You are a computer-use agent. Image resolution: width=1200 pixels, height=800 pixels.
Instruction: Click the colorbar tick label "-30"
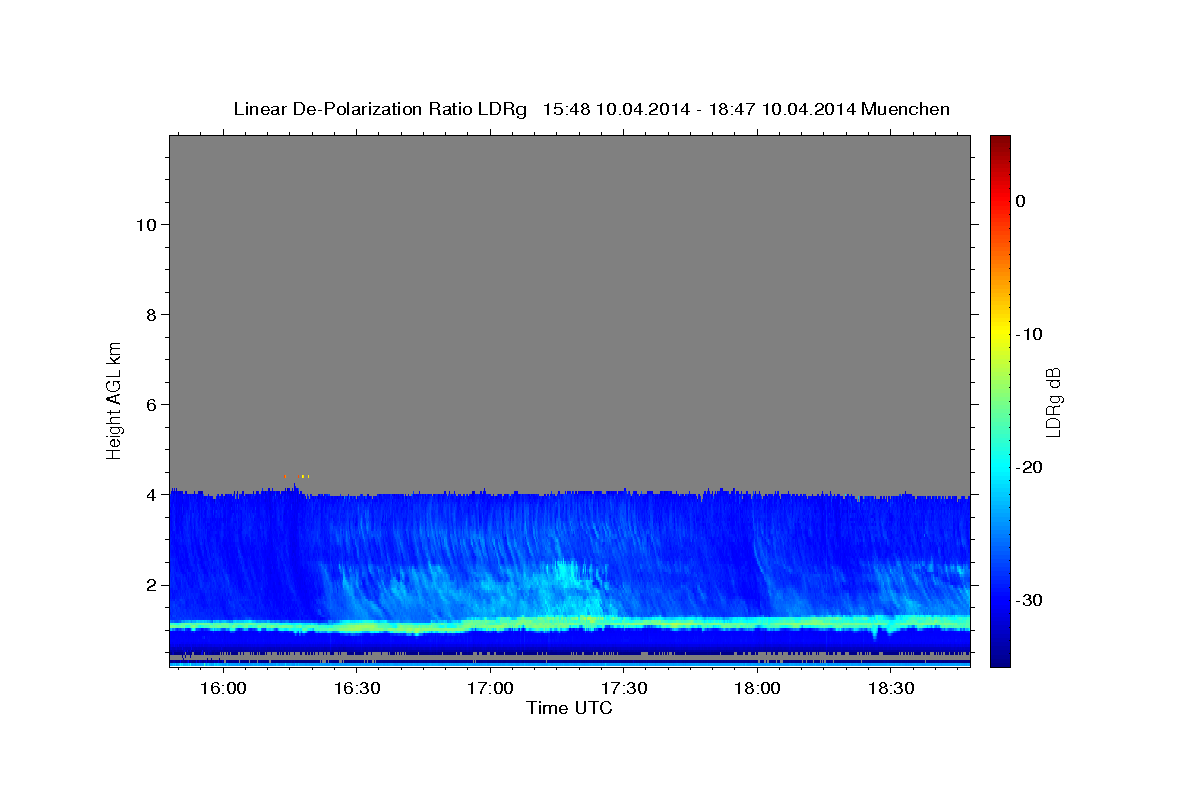tap(1029, 600)
